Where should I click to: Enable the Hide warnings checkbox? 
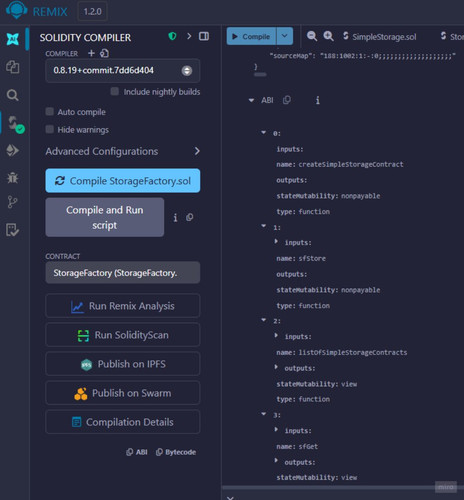point(50,129)
